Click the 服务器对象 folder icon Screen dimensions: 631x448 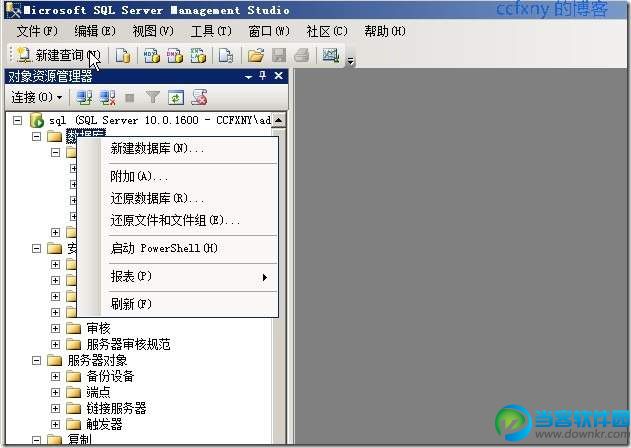54,360
